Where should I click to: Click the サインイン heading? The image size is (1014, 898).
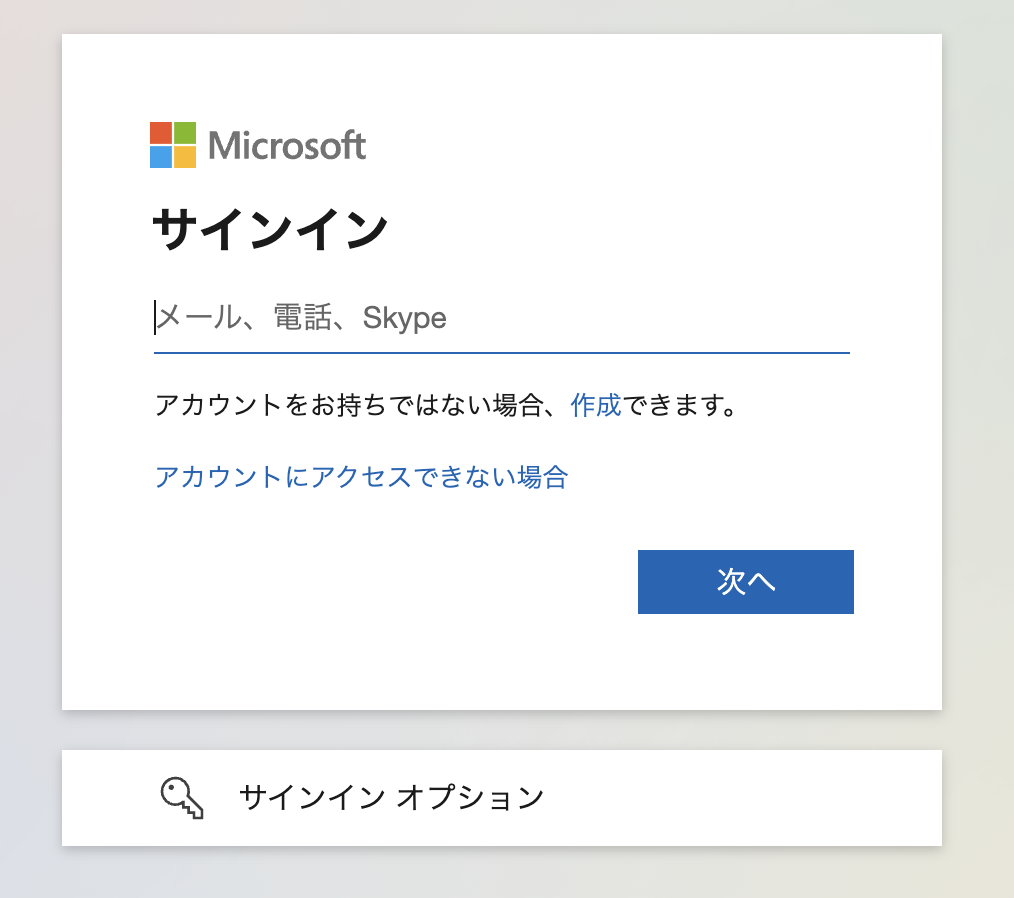[x=270, y=230]
